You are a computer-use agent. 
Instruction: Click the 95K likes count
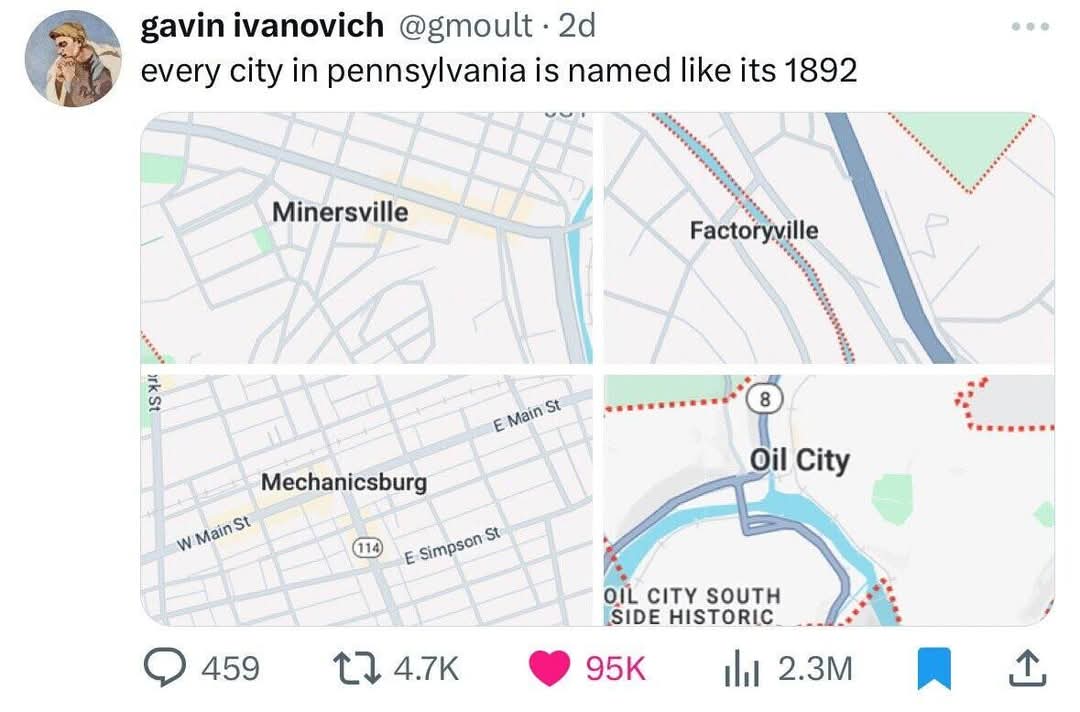click(x=615, y=668)
